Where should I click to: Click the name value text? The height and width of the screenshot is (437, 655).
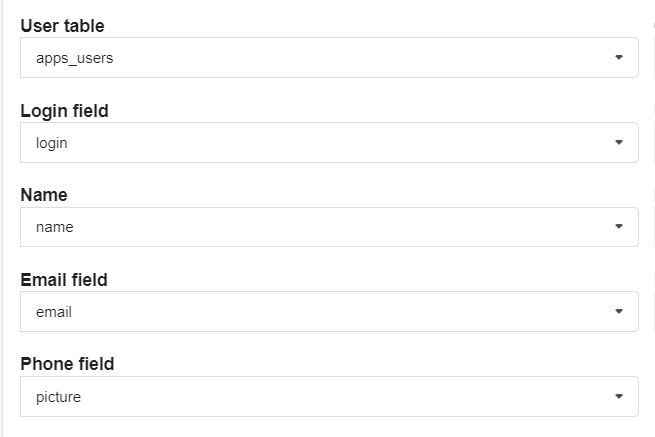click(55, 227)
